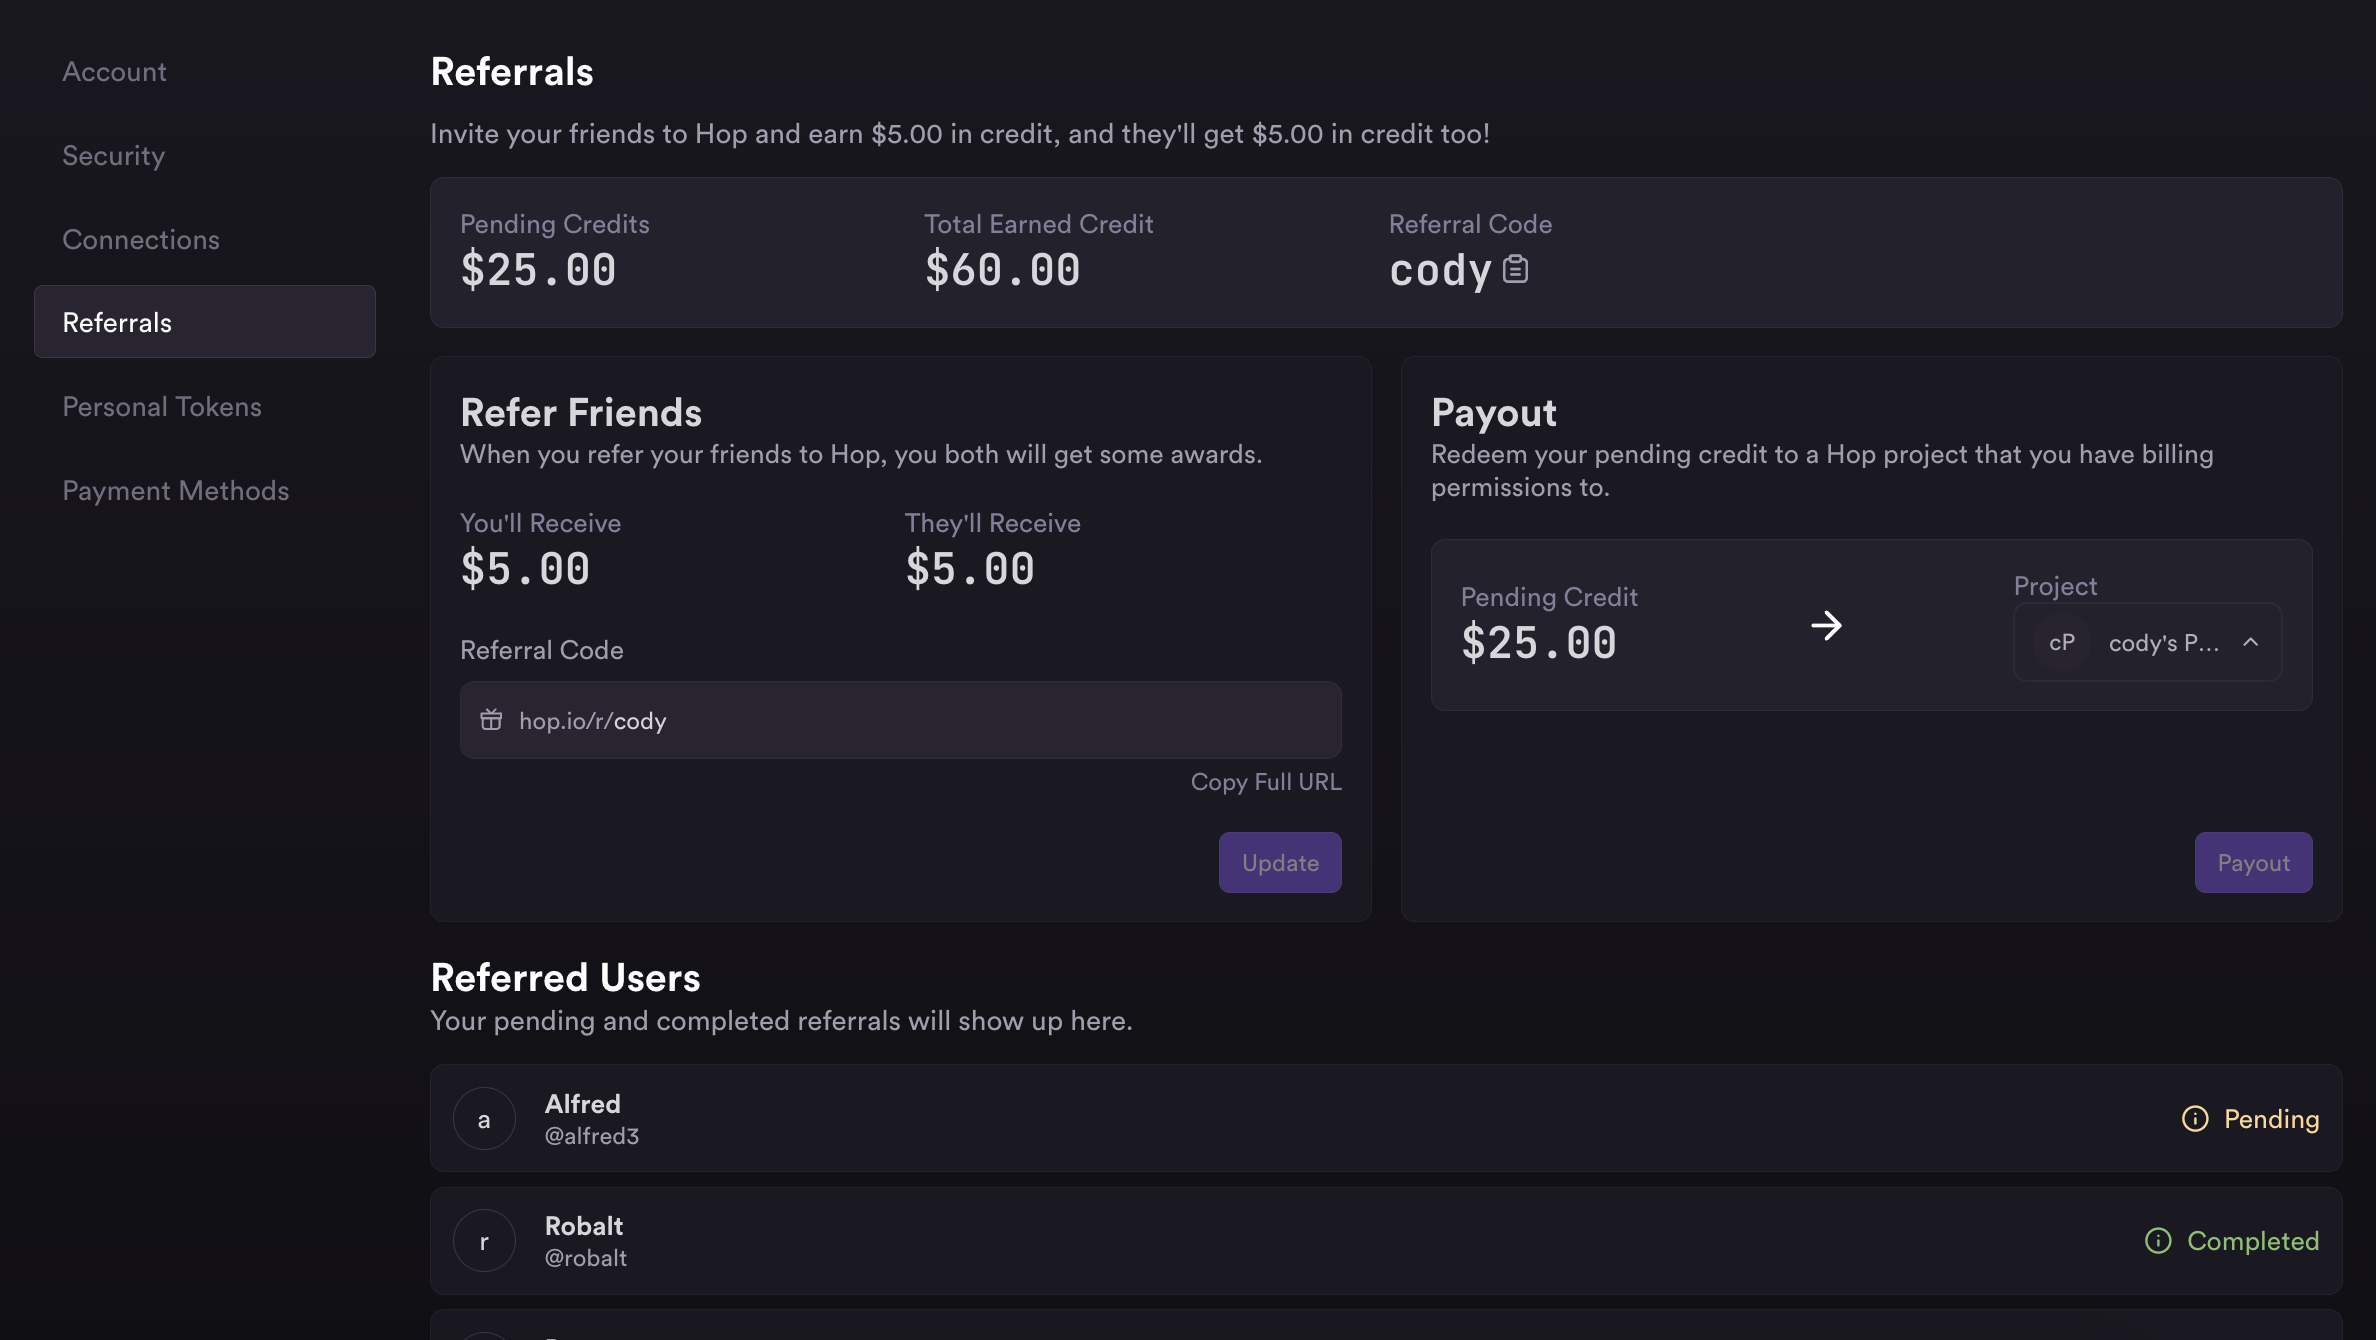
Task: Open the Account settings section
Action: click(115, 72)
